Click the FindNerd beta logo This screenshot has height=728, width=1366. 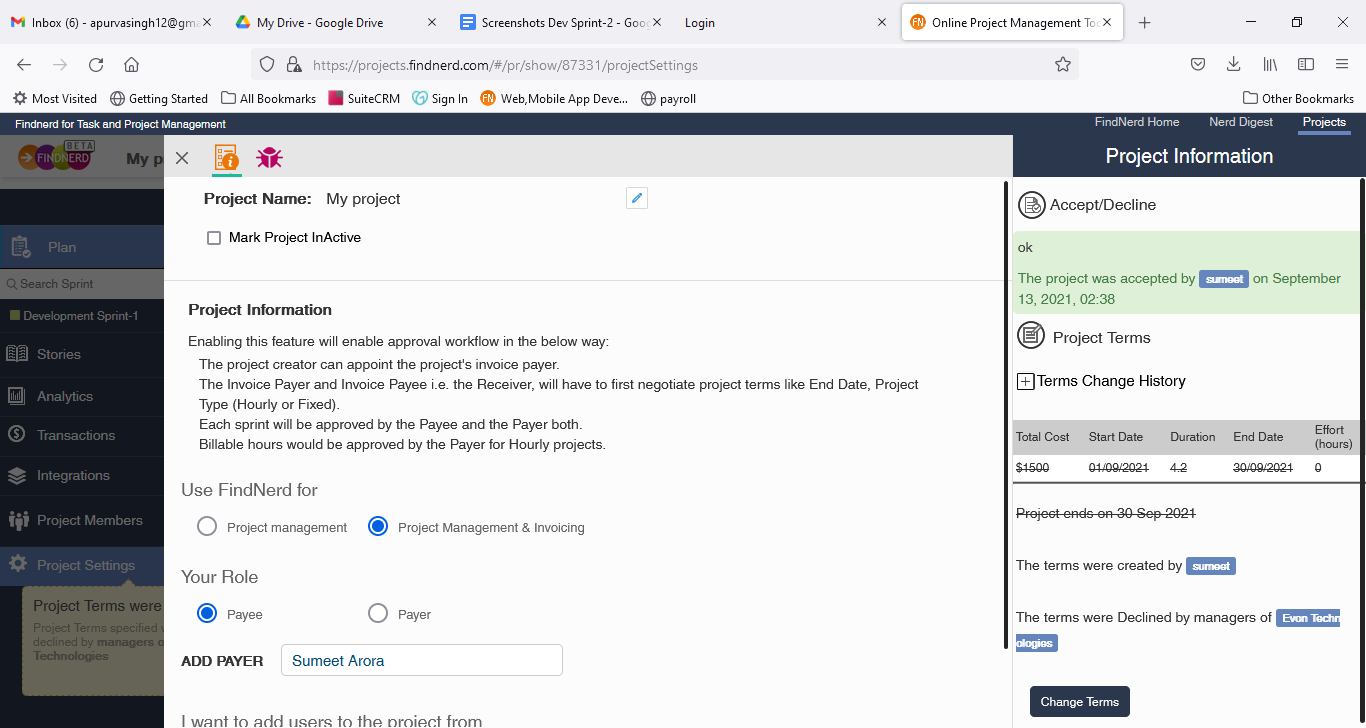(57, 156)
